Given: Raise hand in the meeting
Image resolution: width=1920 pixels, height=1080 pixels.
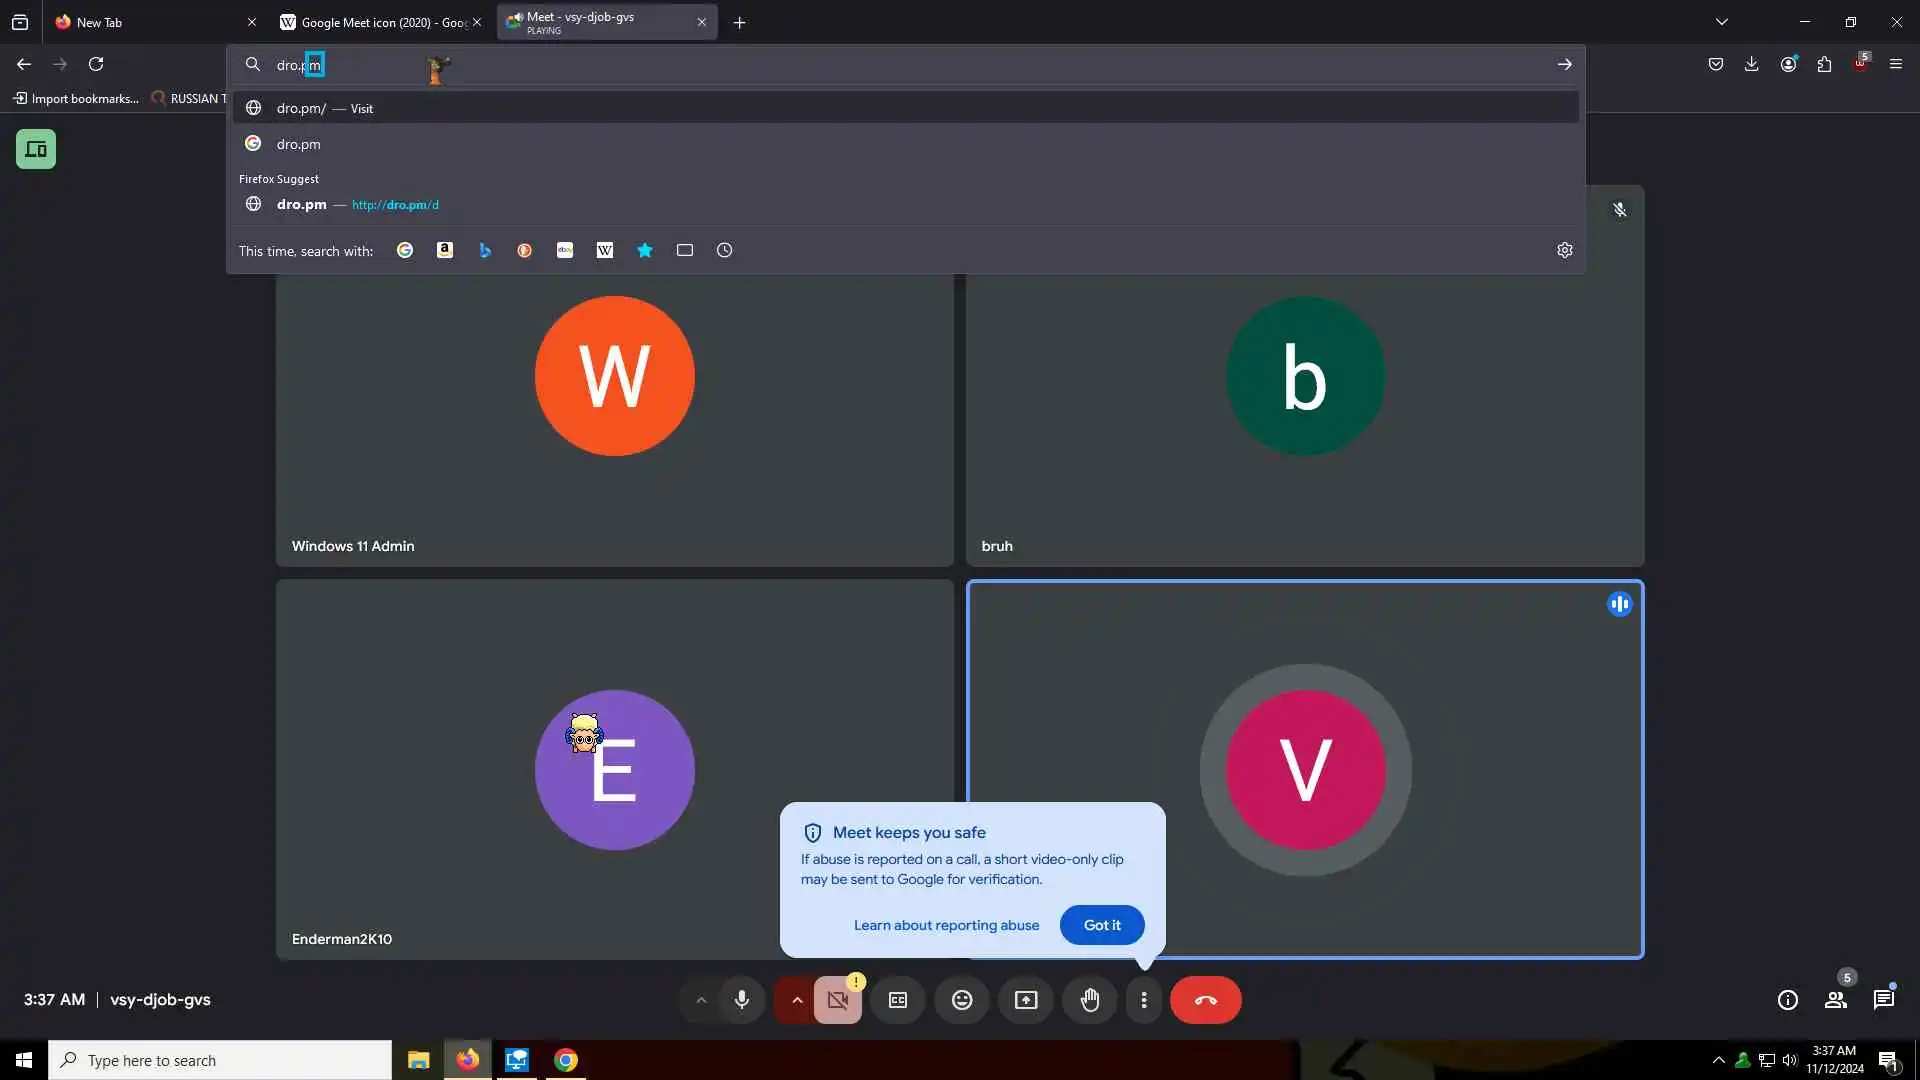Looking at the screenshot, I should click(1090, 1000).
